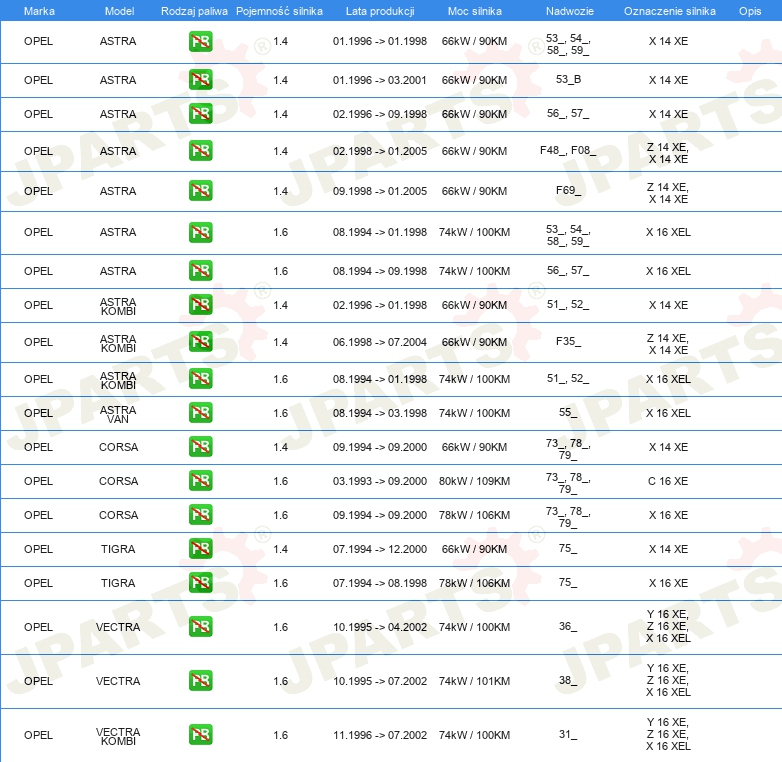
Task: Click the 07.1994 -> 12.2000 date cell
Action: tap(380, 549)
